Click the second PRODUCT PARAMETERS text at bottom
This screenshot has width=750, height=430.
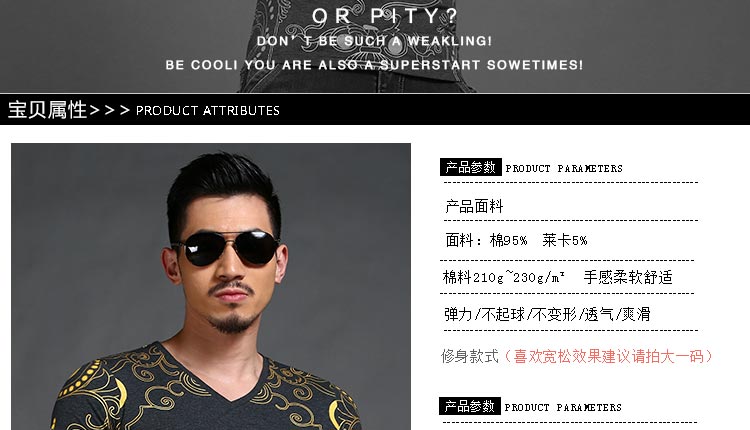click(563, 408)
